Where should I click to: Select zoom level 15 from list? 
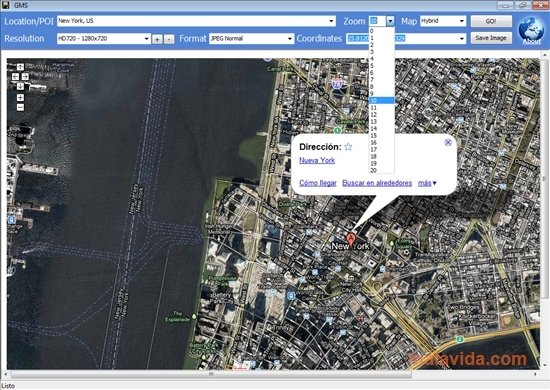coord(381,135)
